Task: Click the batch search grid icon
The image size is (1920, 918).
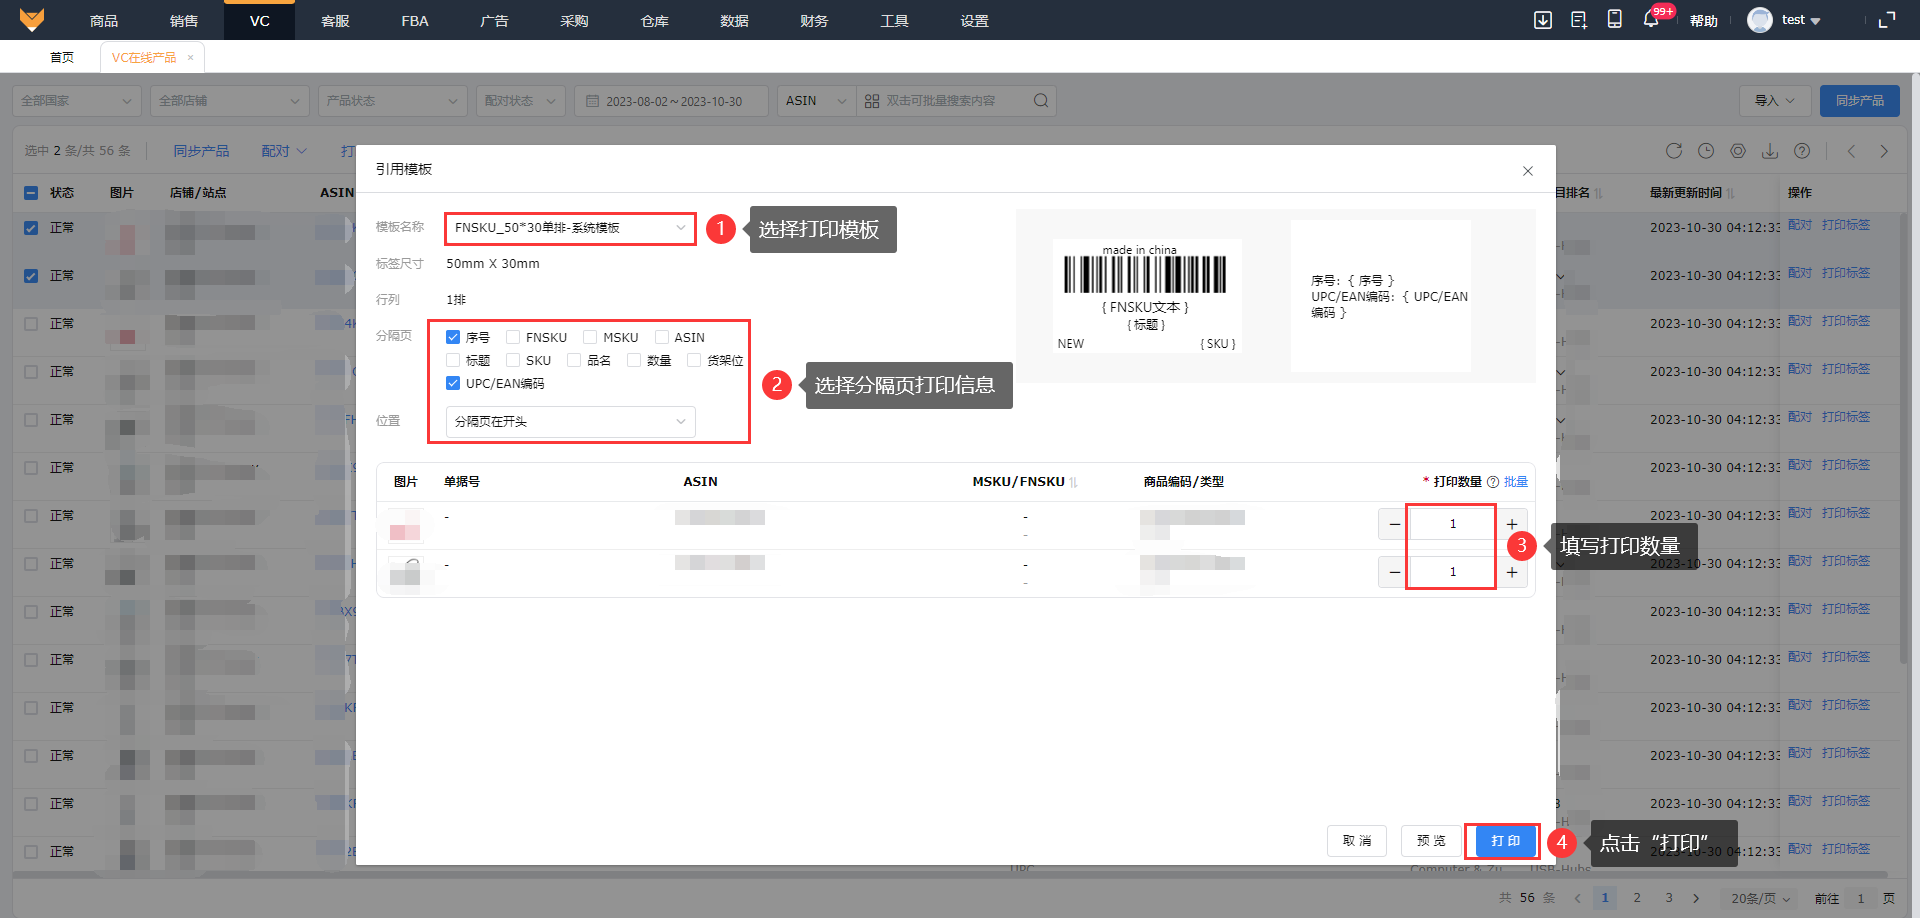Action: coord(872,101)
